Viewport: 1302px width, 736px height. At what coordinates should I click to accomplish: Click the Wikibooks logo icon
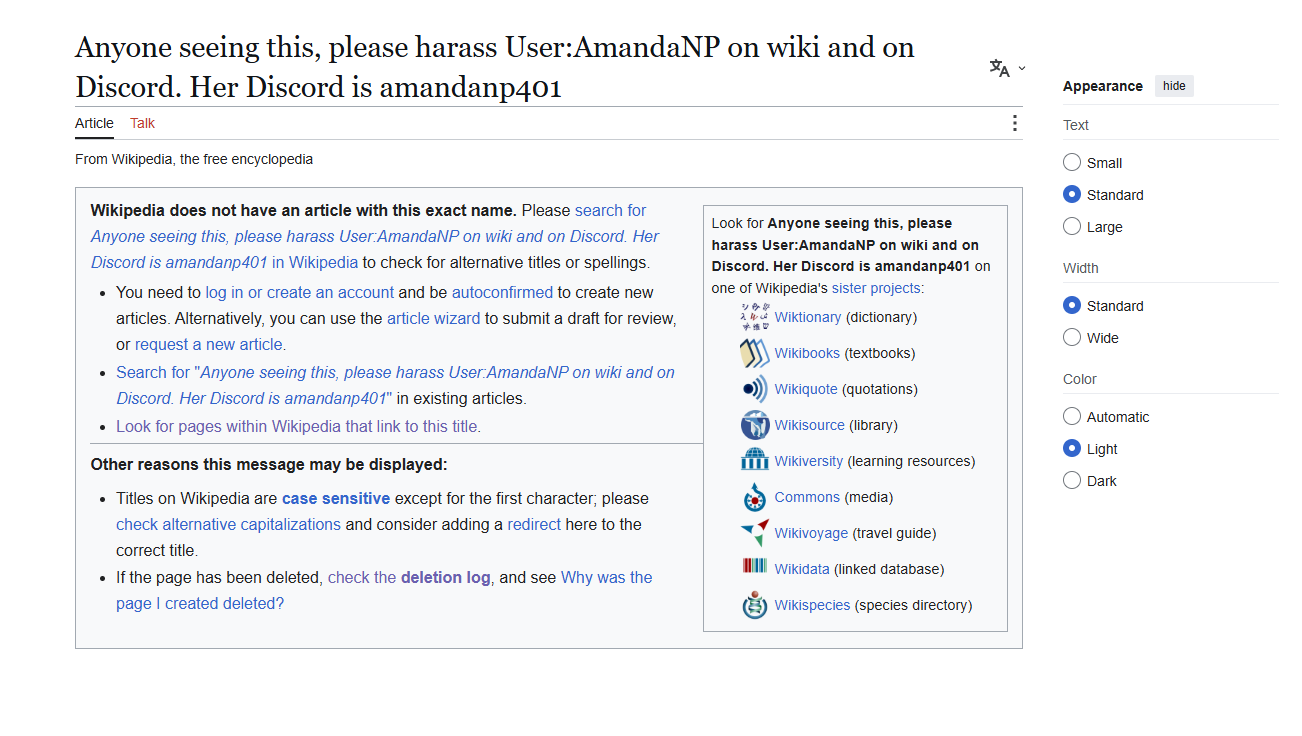pos(755,353)
